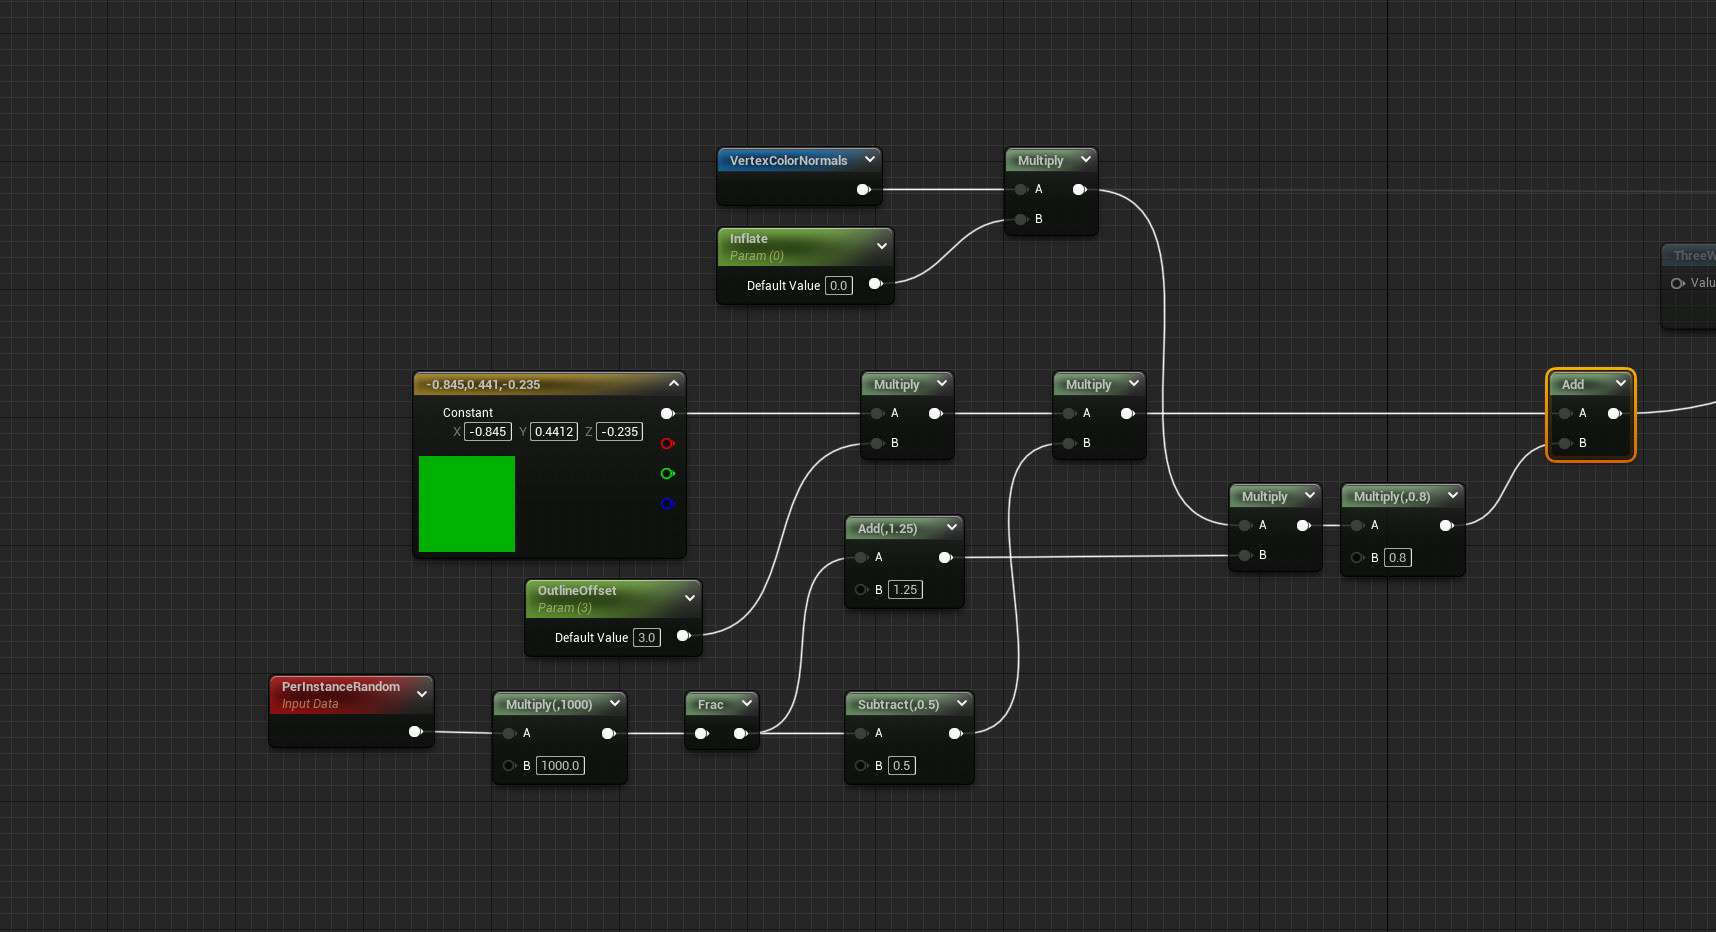This screenshot has height=932, width=1716.
Task: Select the VertexColorNormals node title
Action: 788,160
